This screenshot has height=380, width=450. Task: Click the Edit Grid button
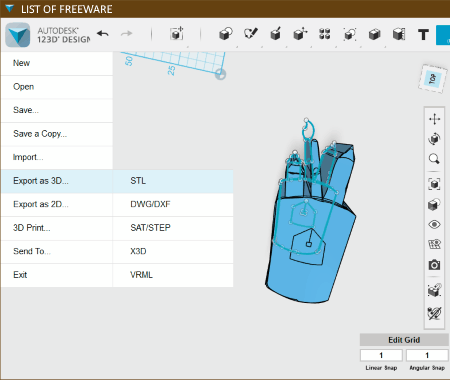coord(404,340)
